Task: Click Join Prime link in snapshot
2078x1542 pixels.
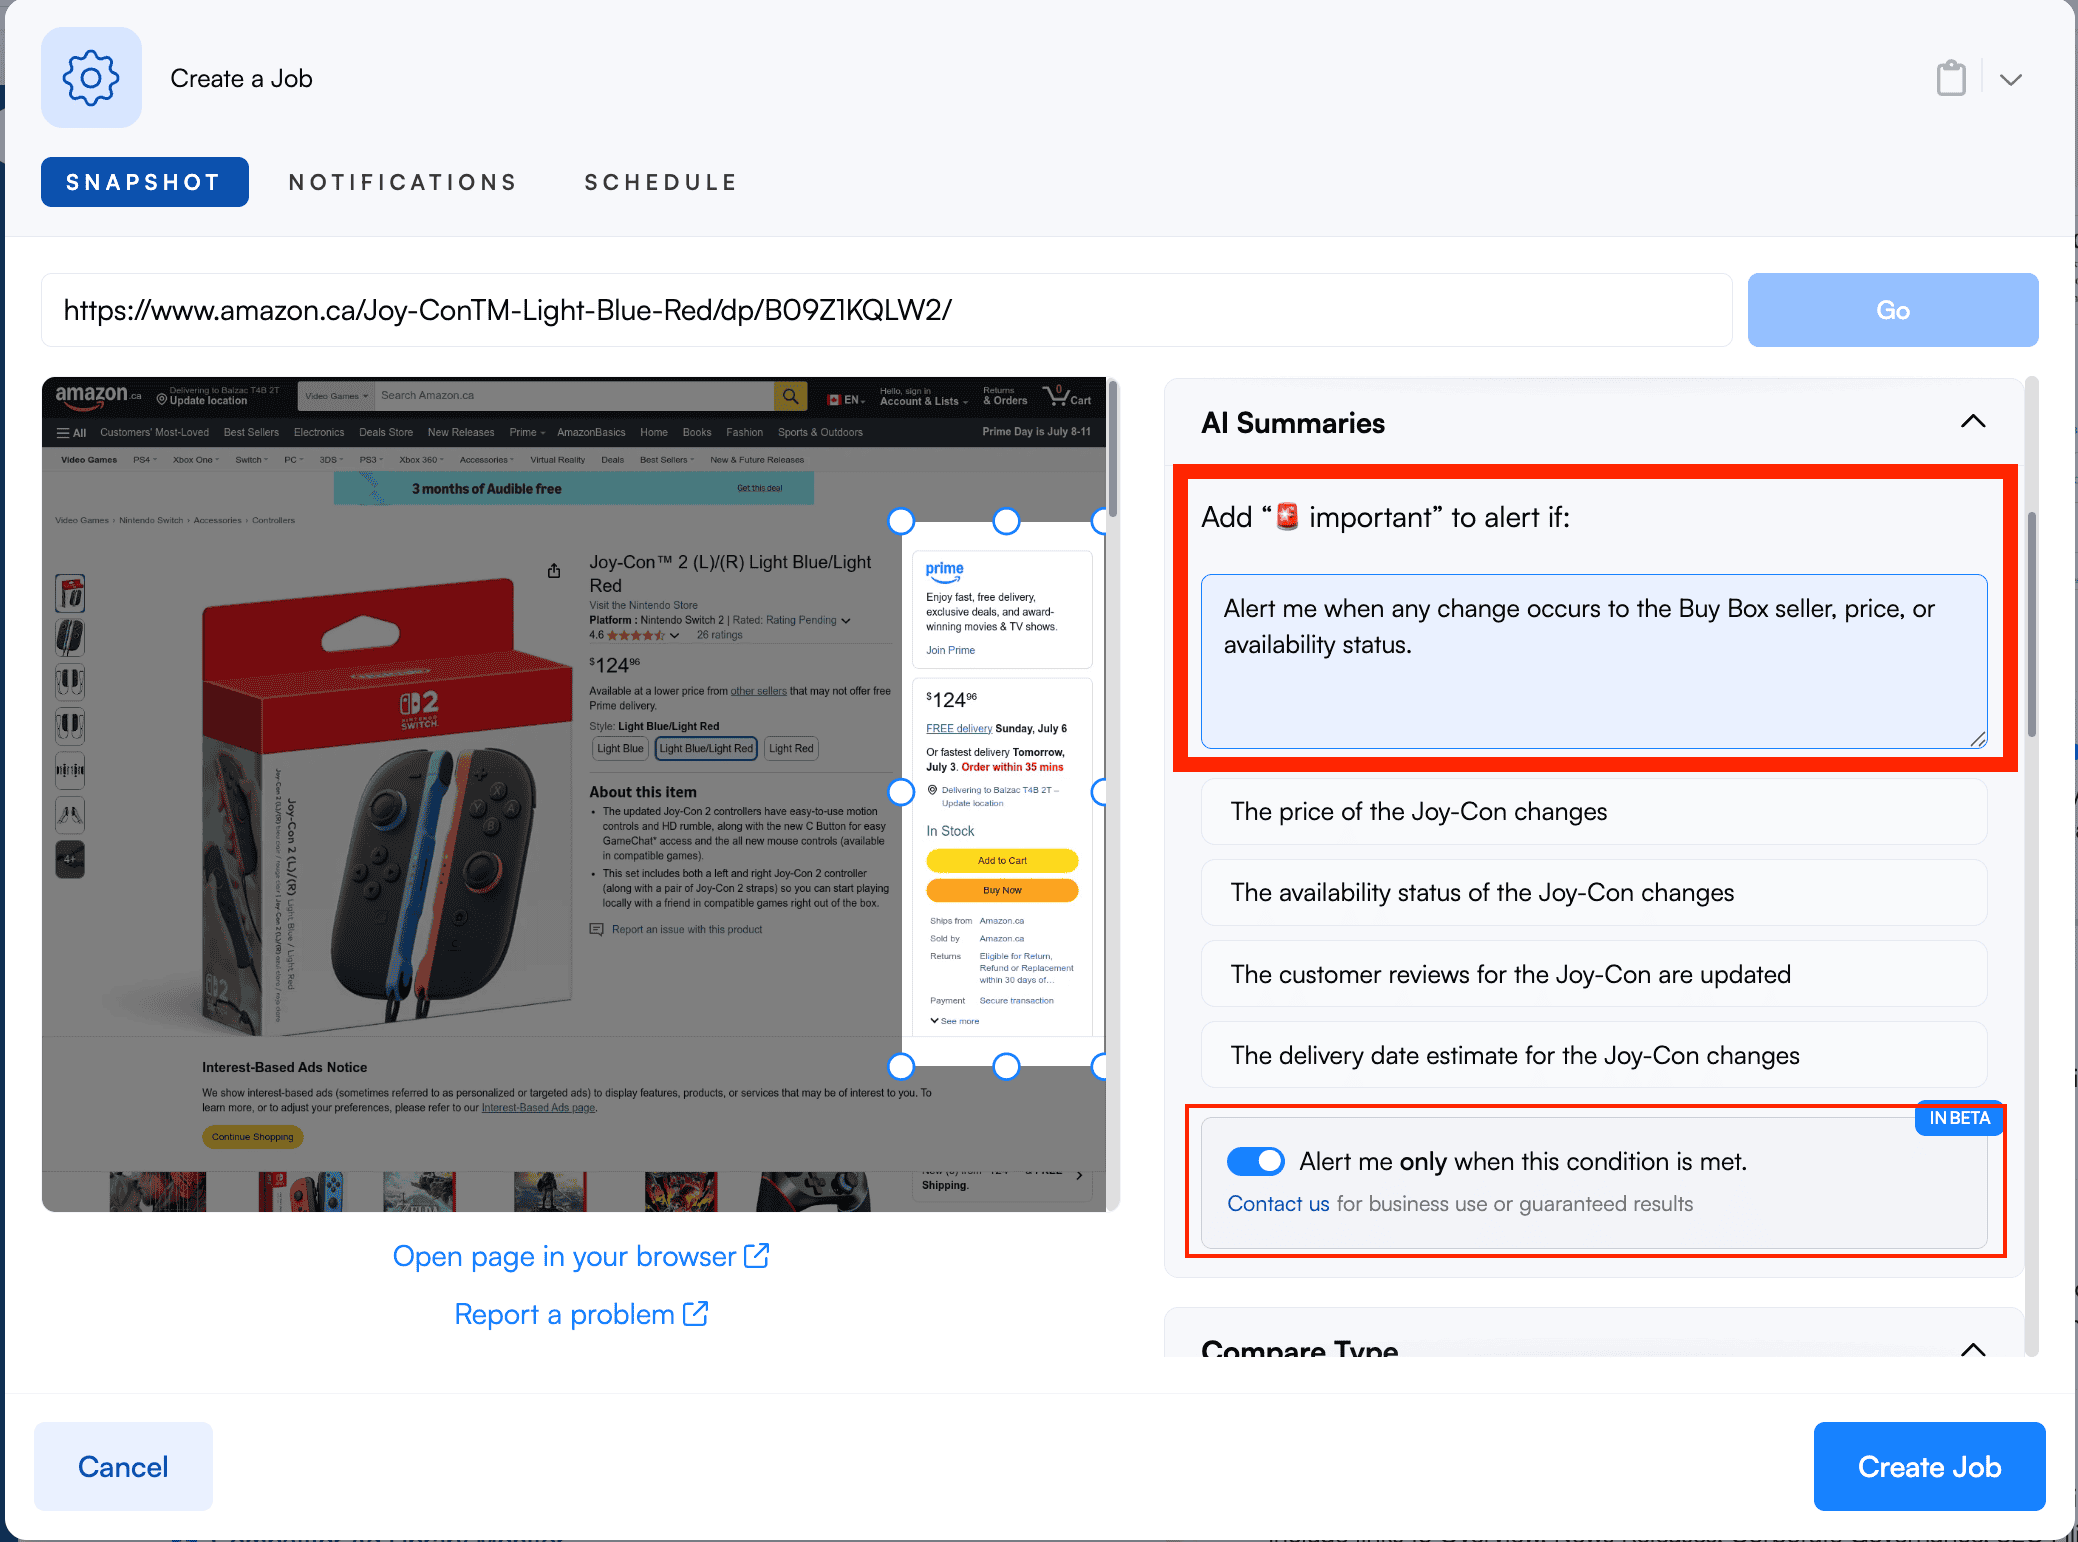Action: click(x=950, y=650)
